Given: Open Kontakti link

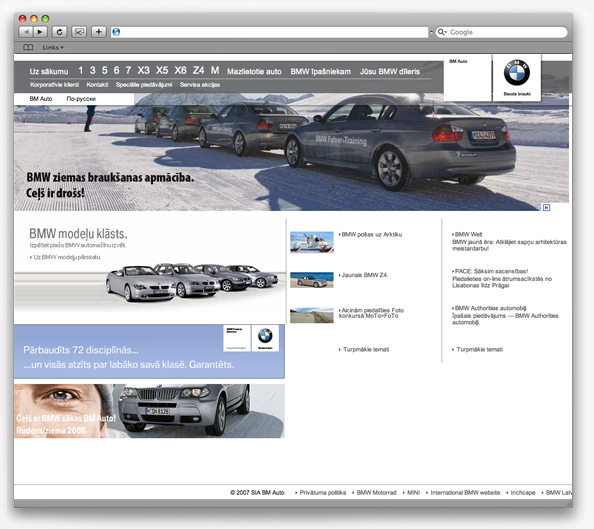Looking at the screenshot, I should coord(97,85).
